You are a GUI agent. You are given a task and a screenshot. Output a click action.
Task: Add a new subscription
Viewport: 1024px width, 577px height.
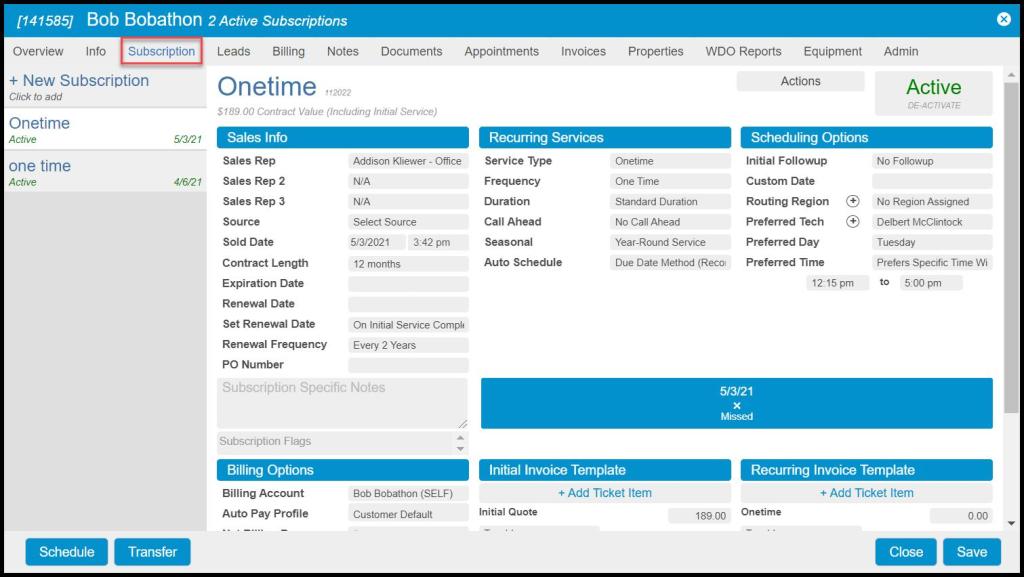point(79,81)
